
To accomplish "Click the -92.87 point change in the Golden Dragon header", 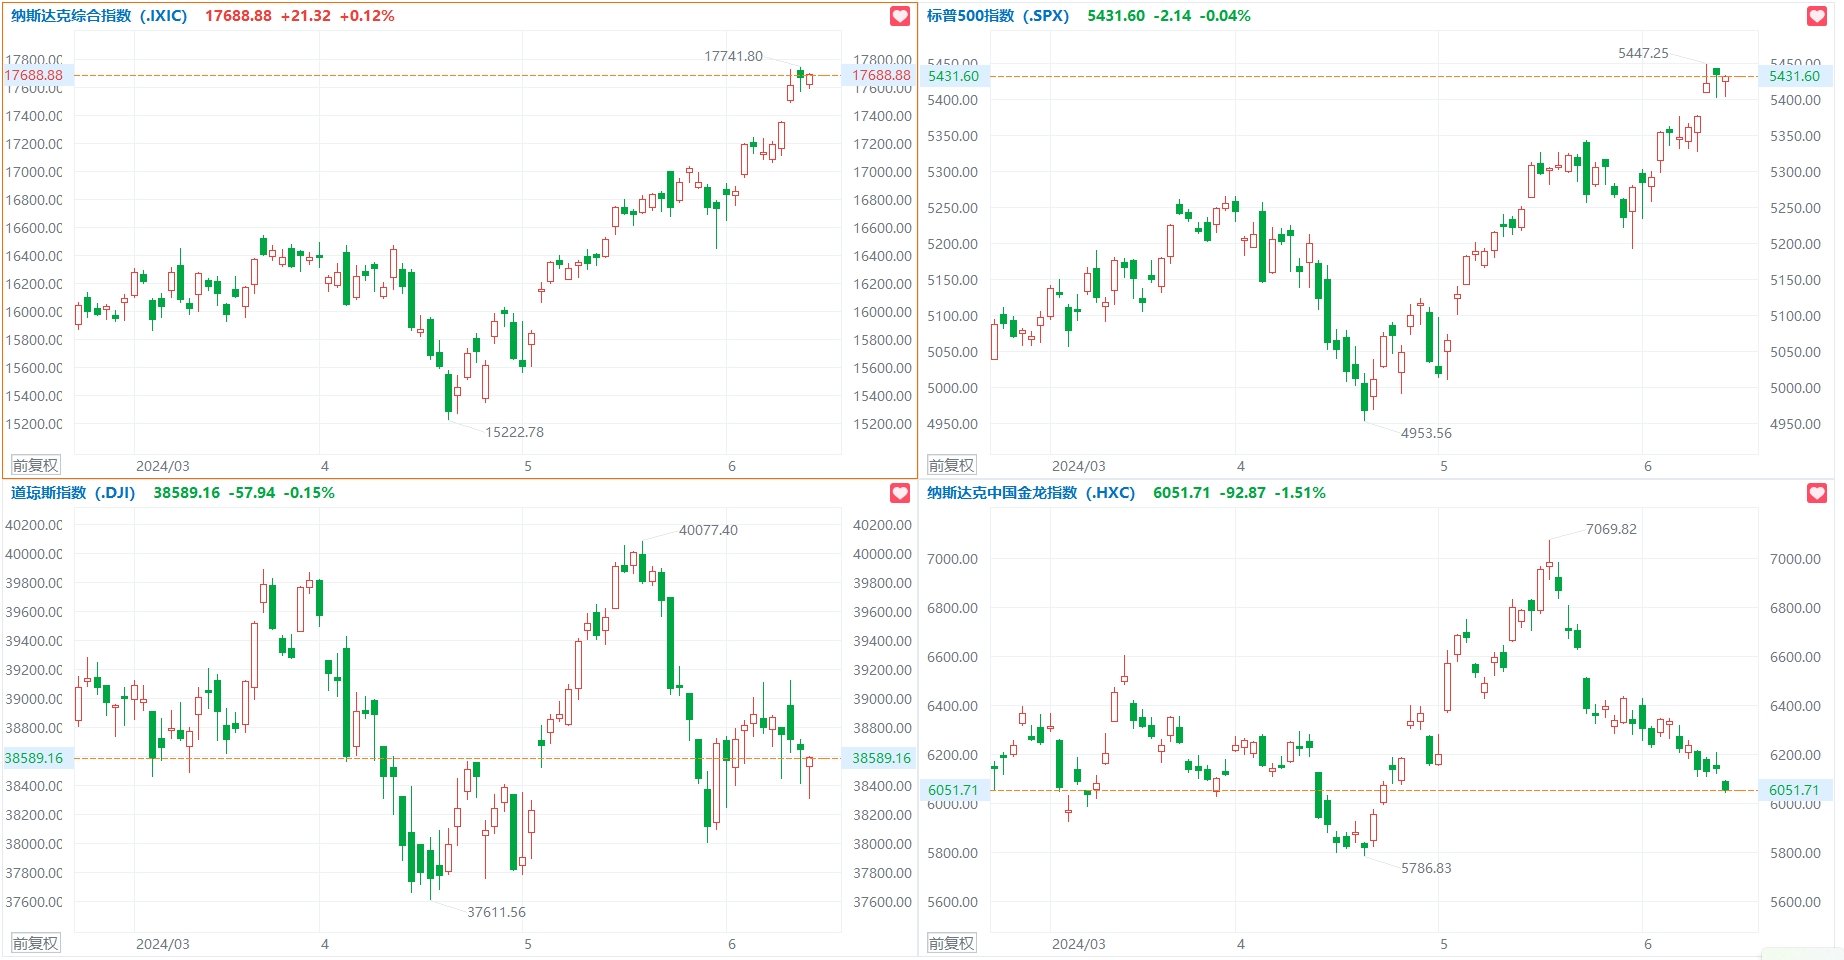I will pyautogui.click(x=1242, y=493).
